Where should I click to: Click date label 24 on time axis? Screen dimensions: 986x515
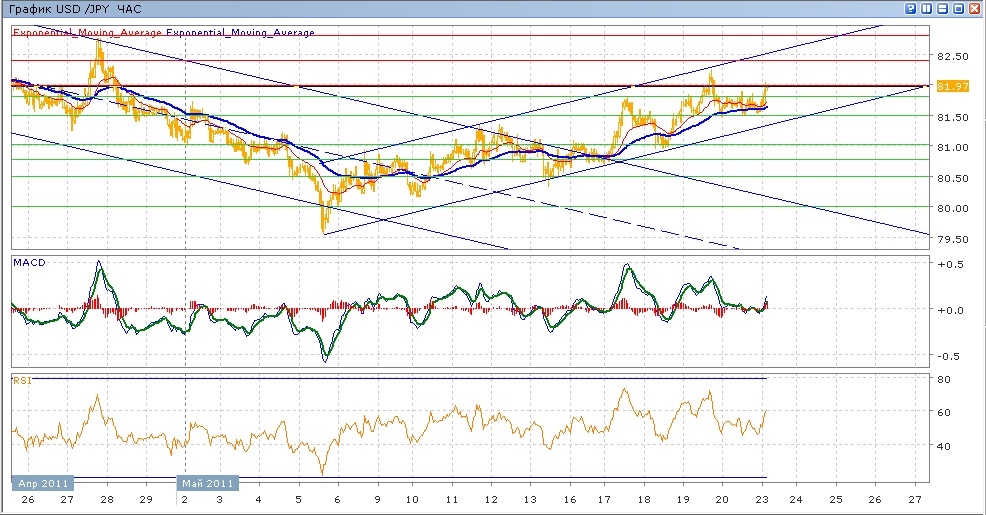796,499
